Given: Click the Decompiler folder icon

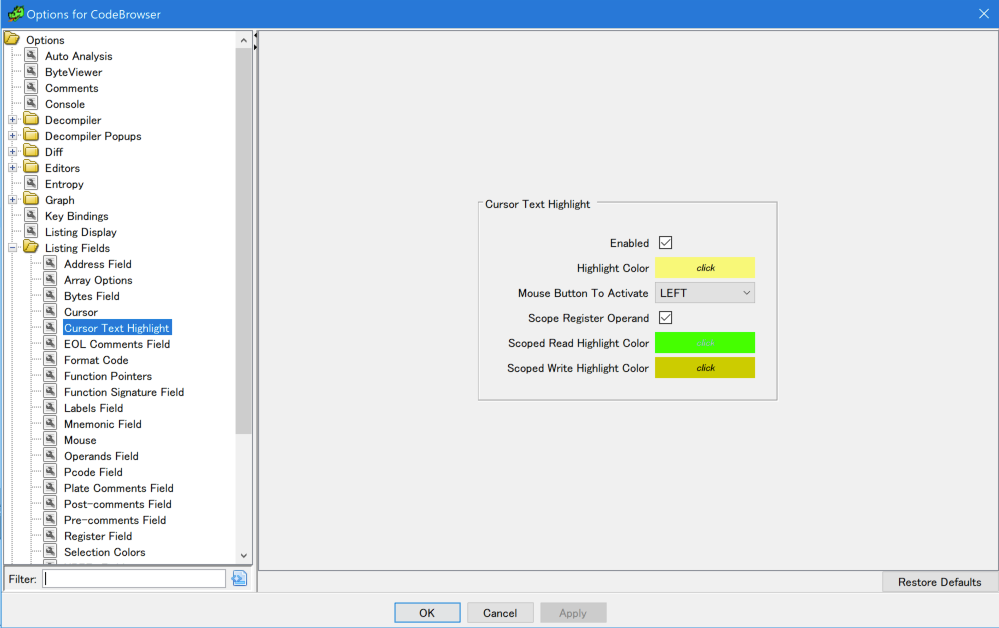Looking at the screenshot, I should pyautogui.click(x=31, y=119).
